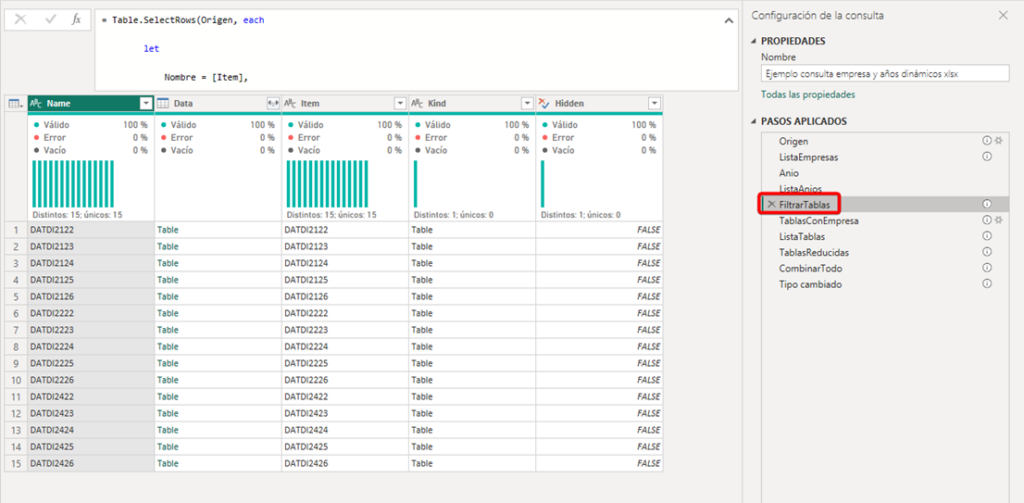Open the table options icon in the grid corner
The width and height of the screenshot is (1024, 503).
pyautogui.click(x=15, y=103)
